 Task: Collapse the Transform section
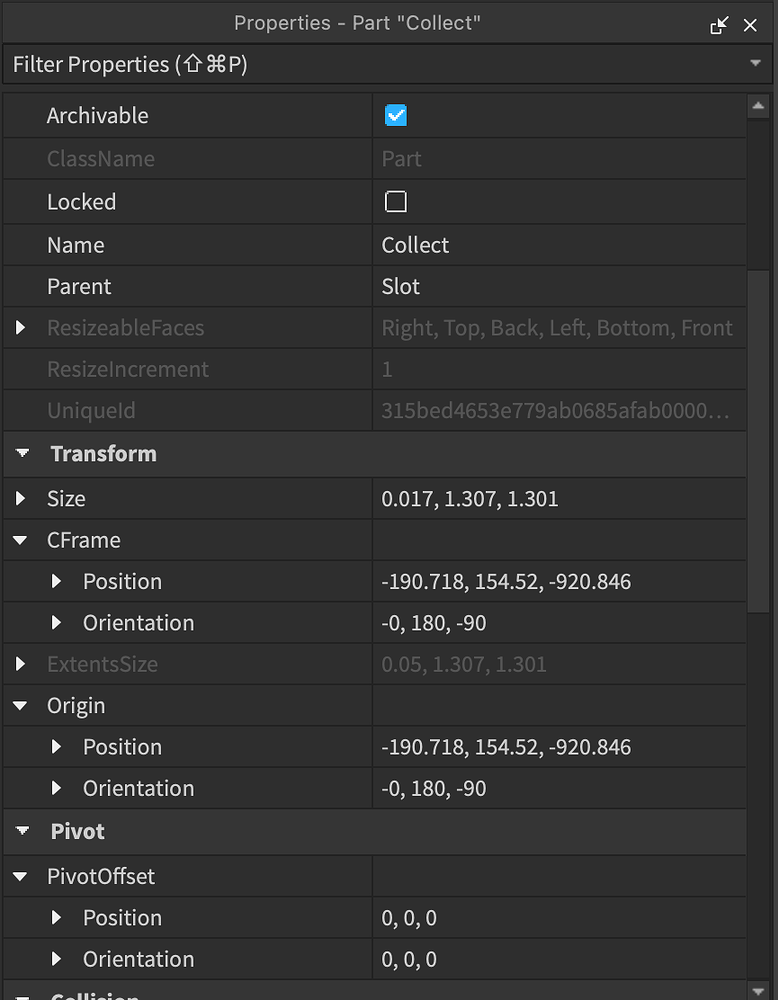click(22, 454)
